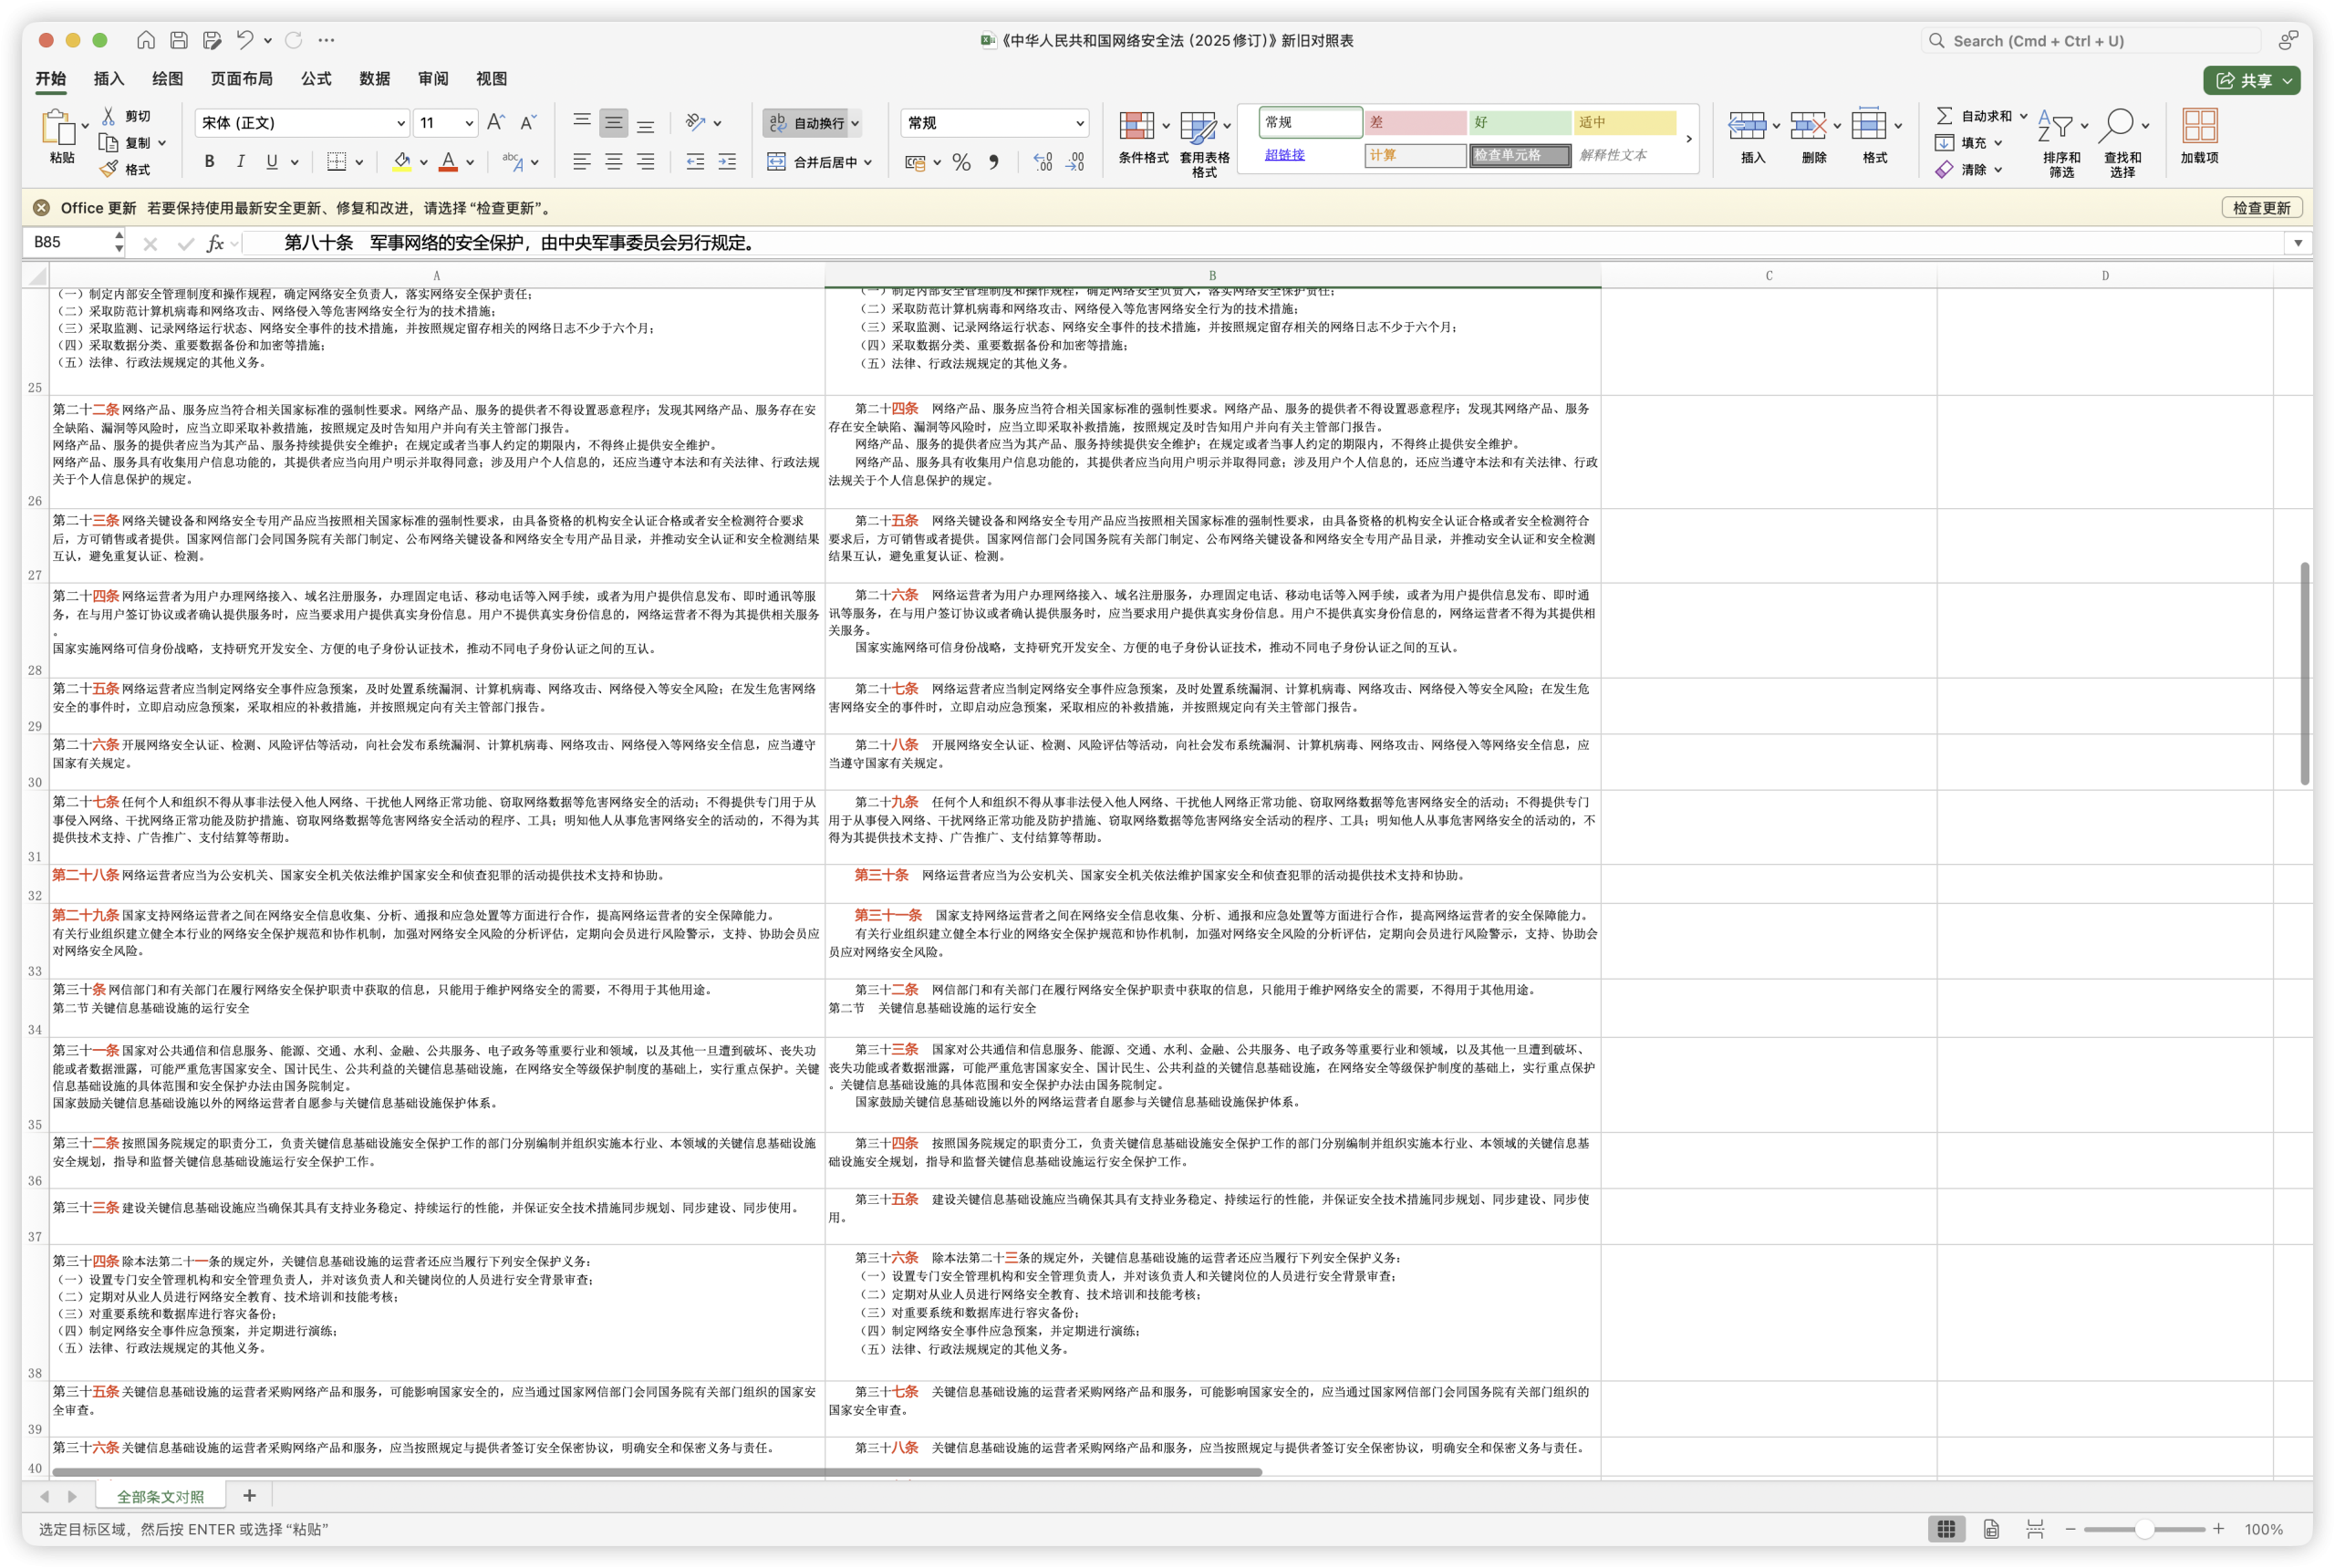Open the number format dropdown 常规
The height and width of the screenshot is (1568, 2335).
(1079, 123)
